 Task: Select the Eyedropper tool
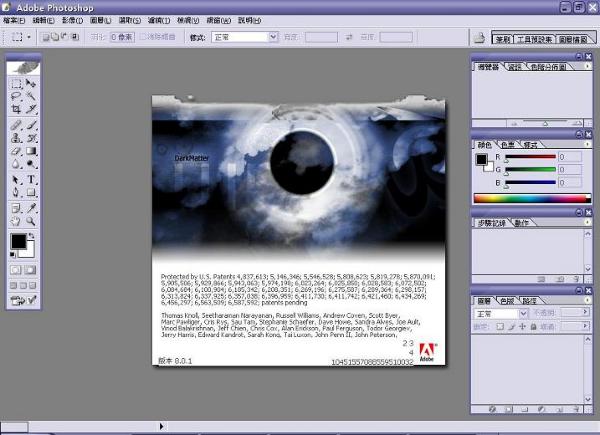tap(31, 208)
